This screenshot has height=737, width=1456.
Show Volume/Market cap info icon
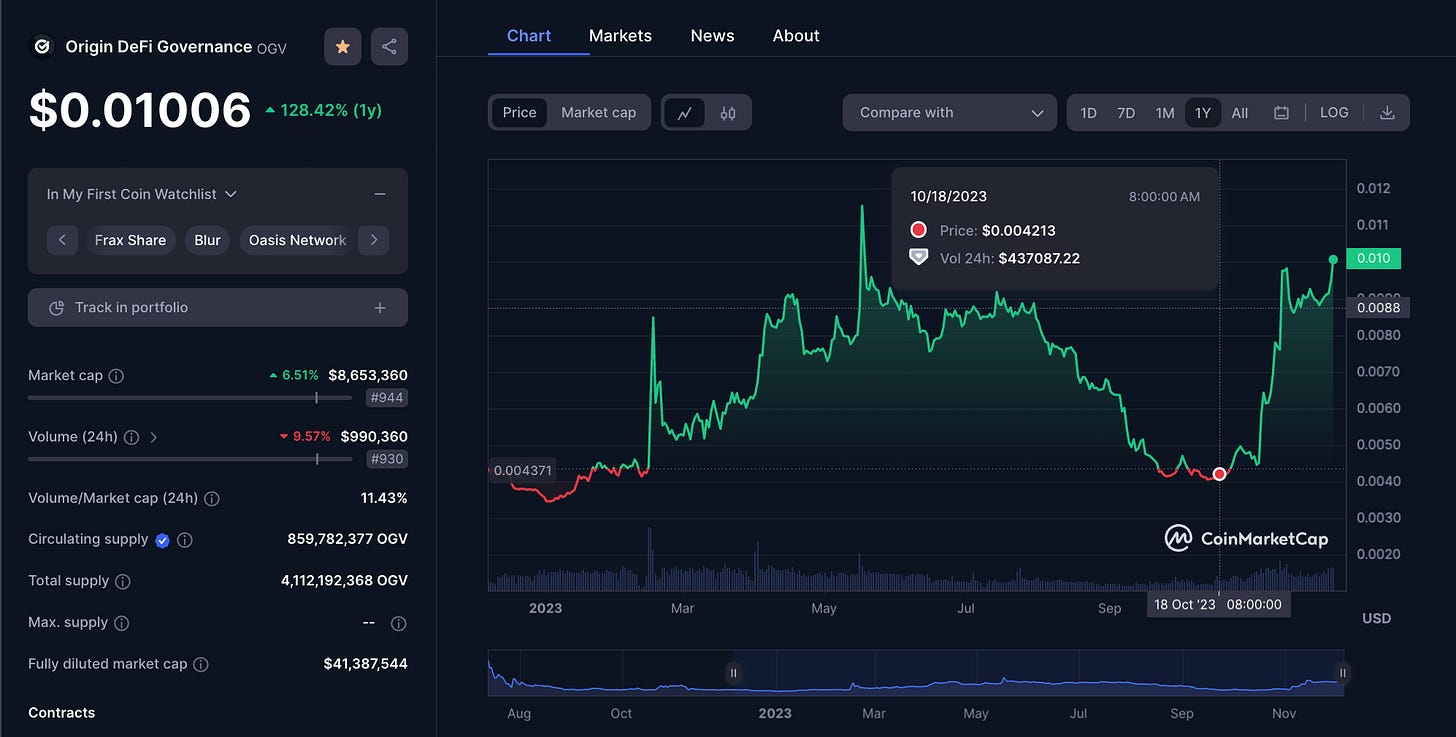point(212,498)
